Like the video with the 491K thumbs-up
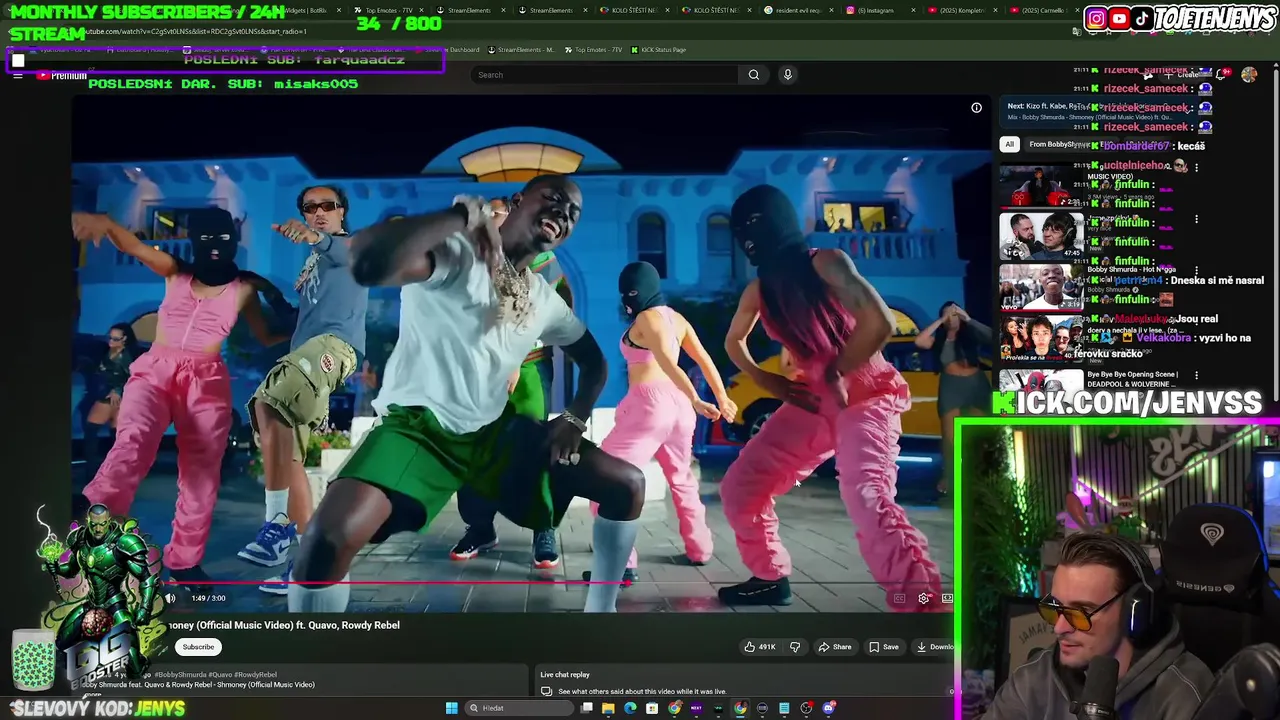 click(760, 647)
